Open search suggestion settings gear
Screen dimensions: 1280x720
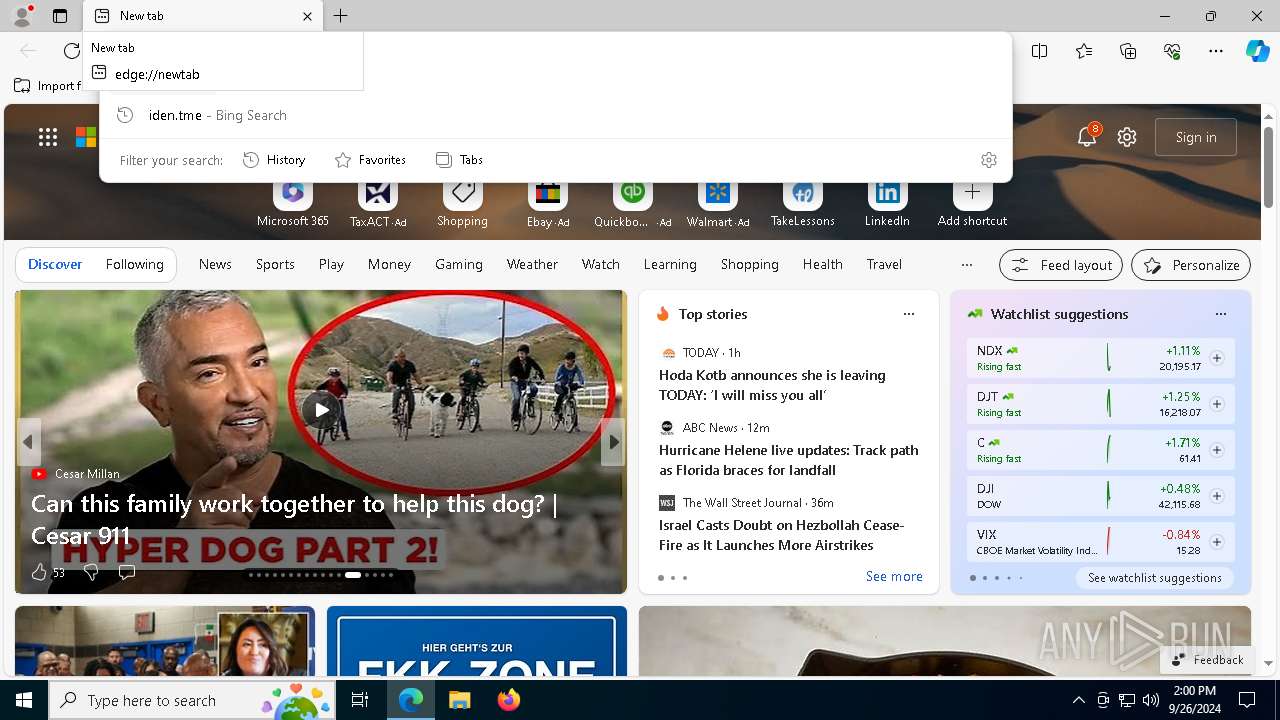[989, 160]
